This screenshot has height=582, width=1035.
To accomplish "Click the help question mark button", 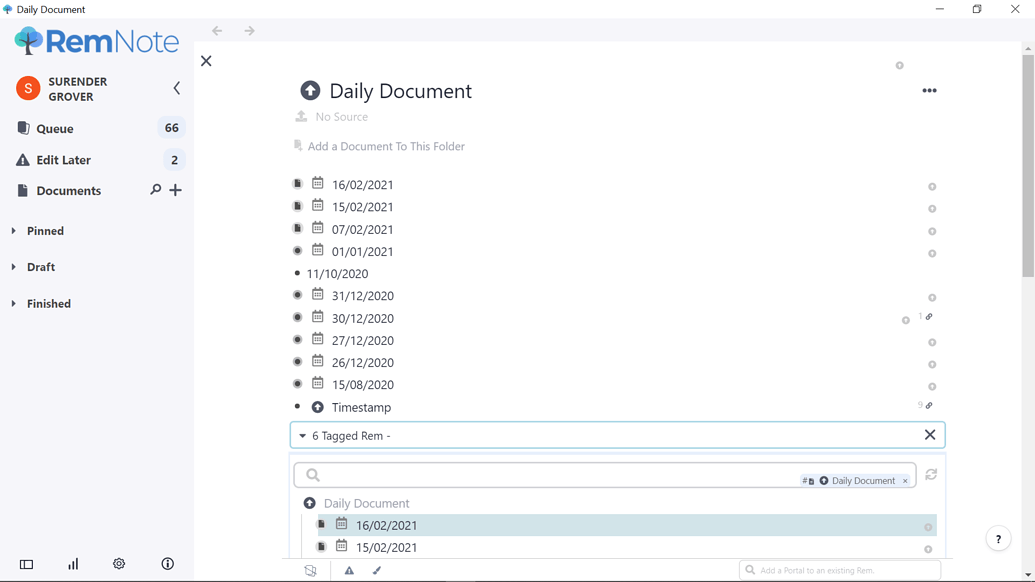I will pos(998,539).
